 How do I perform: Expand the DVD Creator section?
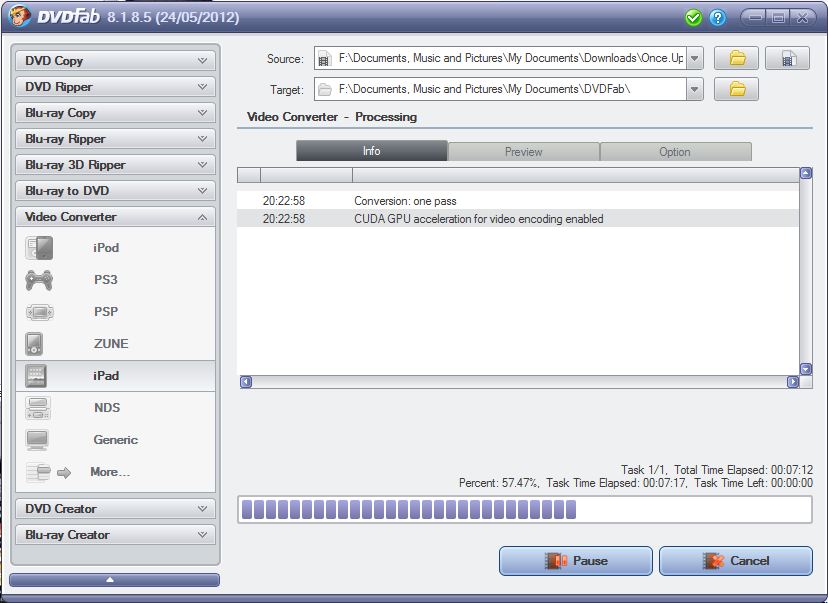[x=115, y=509]
